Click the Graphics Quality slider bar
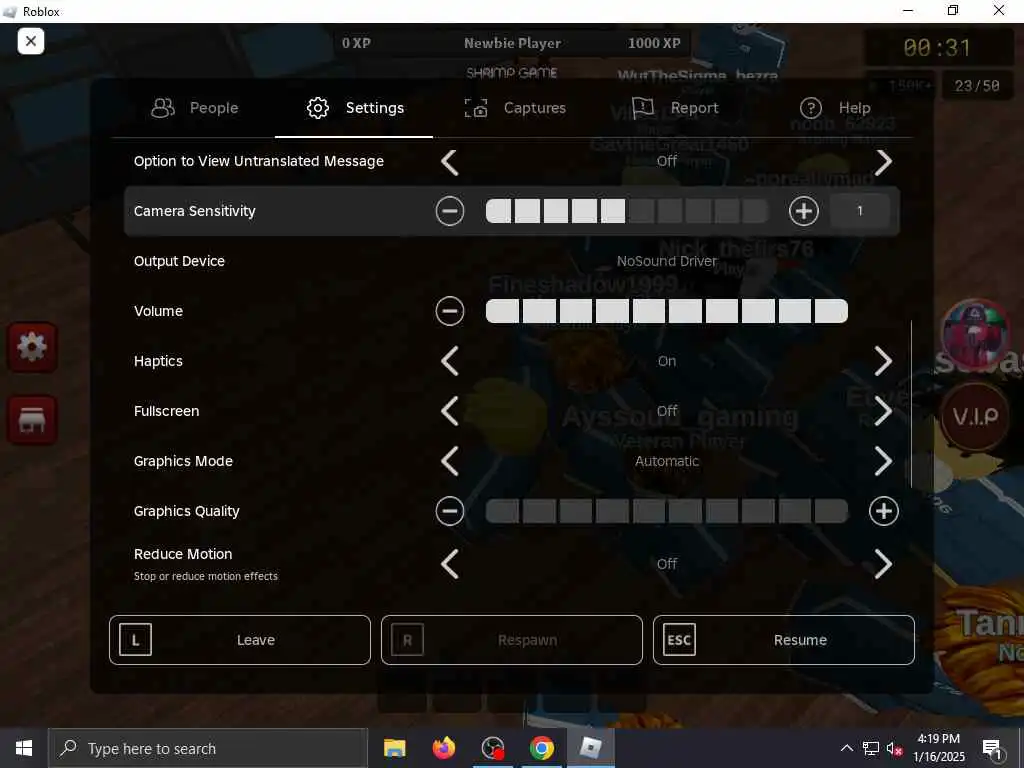The height and width of the screenshot is (768, 1024). [666, 511]
